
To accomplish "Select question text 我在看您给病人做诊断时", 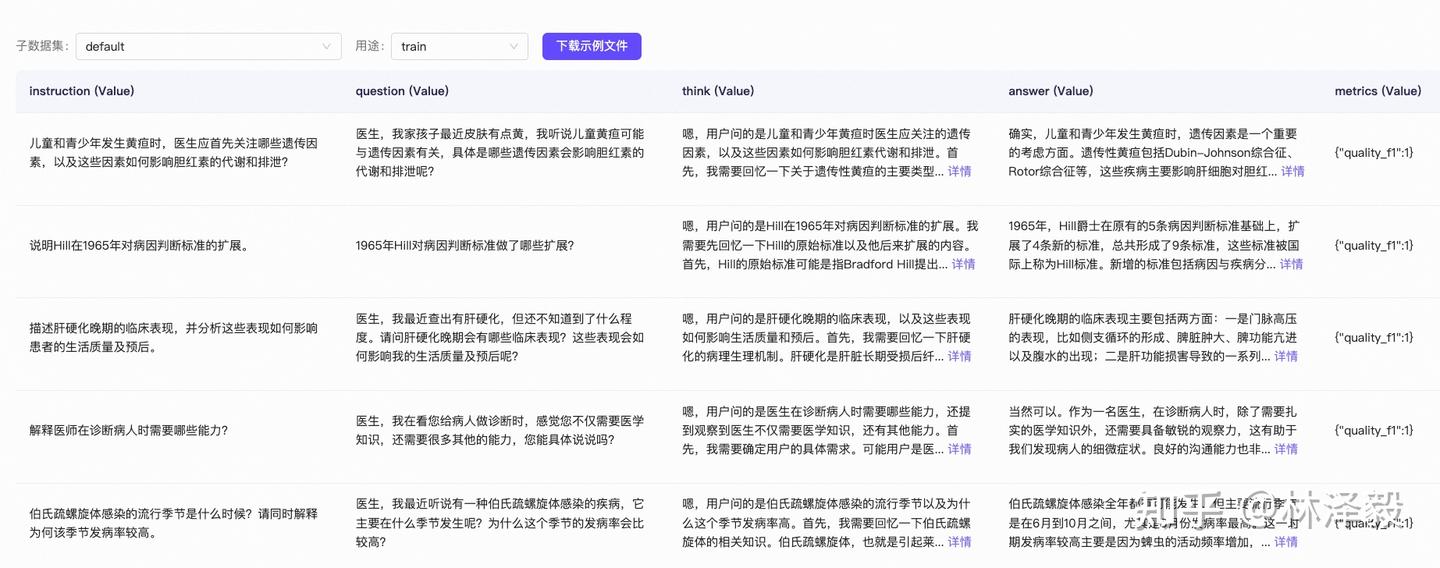I will pos(500,431).
